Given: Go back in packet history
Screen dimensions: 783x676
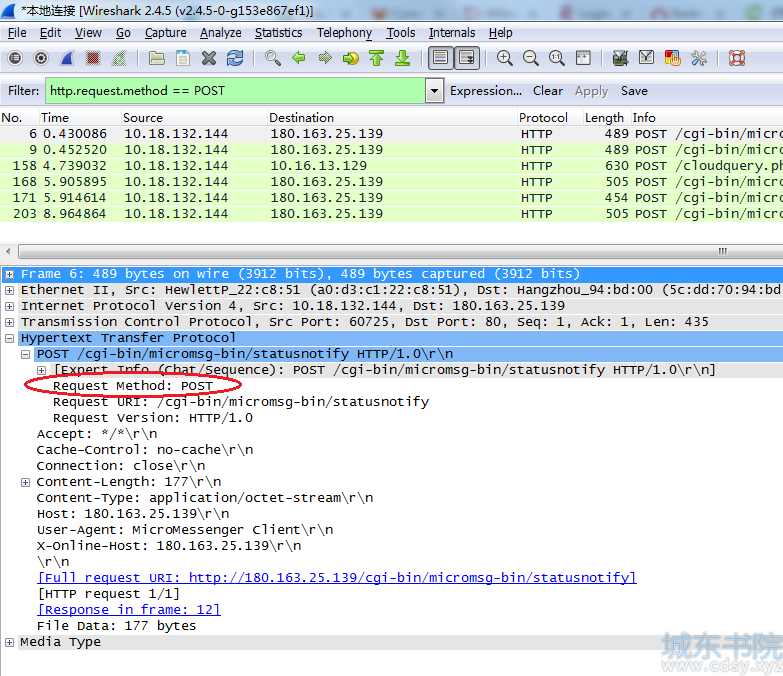Looking at the screenshot, I should tap(299, 58).
